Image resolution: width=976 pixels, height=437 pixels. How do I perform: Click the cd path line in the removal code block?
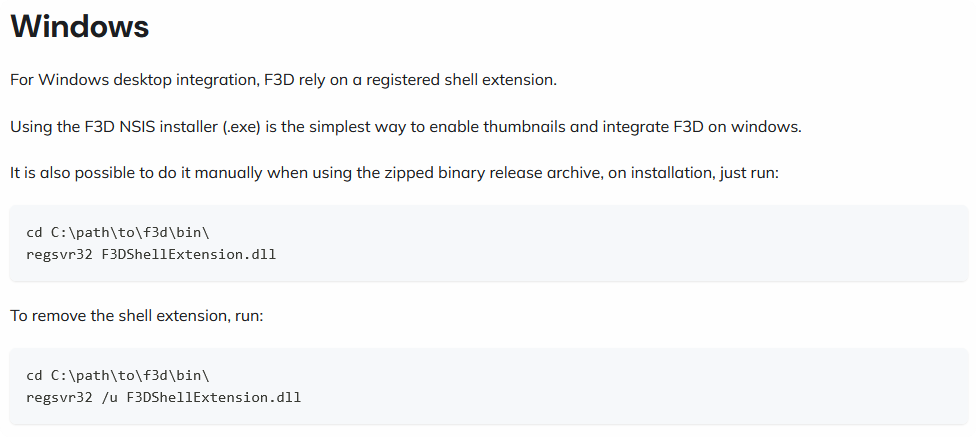[117, 376]
